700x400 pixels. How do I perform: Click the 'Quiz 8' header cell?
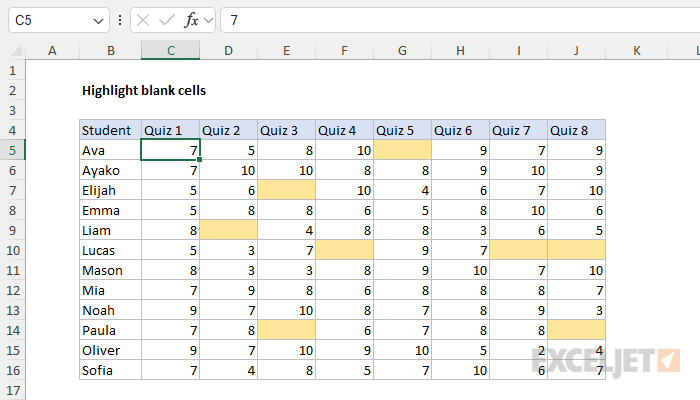click(x=577, y=130)
